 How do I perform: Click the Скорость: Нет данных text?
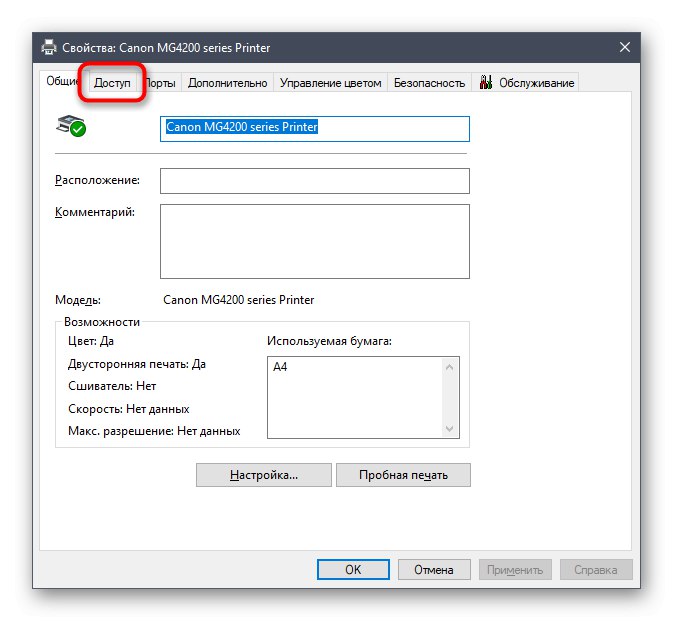pos(129,409)
